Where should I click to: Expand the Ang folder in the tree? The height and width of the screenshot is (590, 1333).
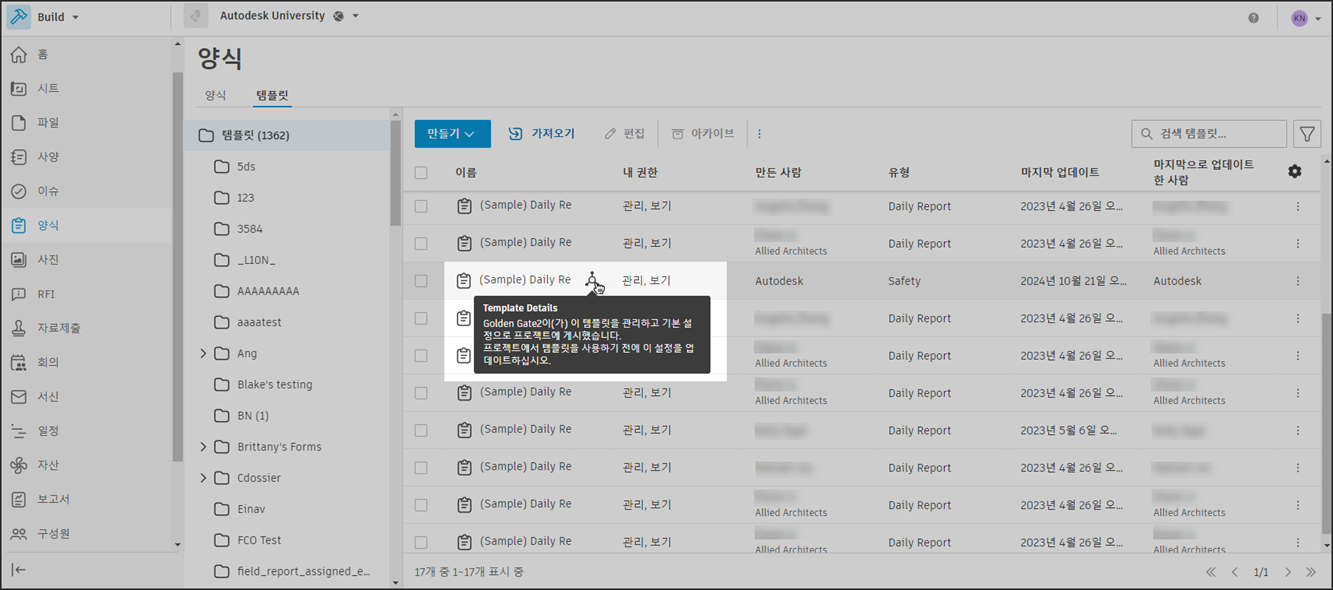click(203, 353)
